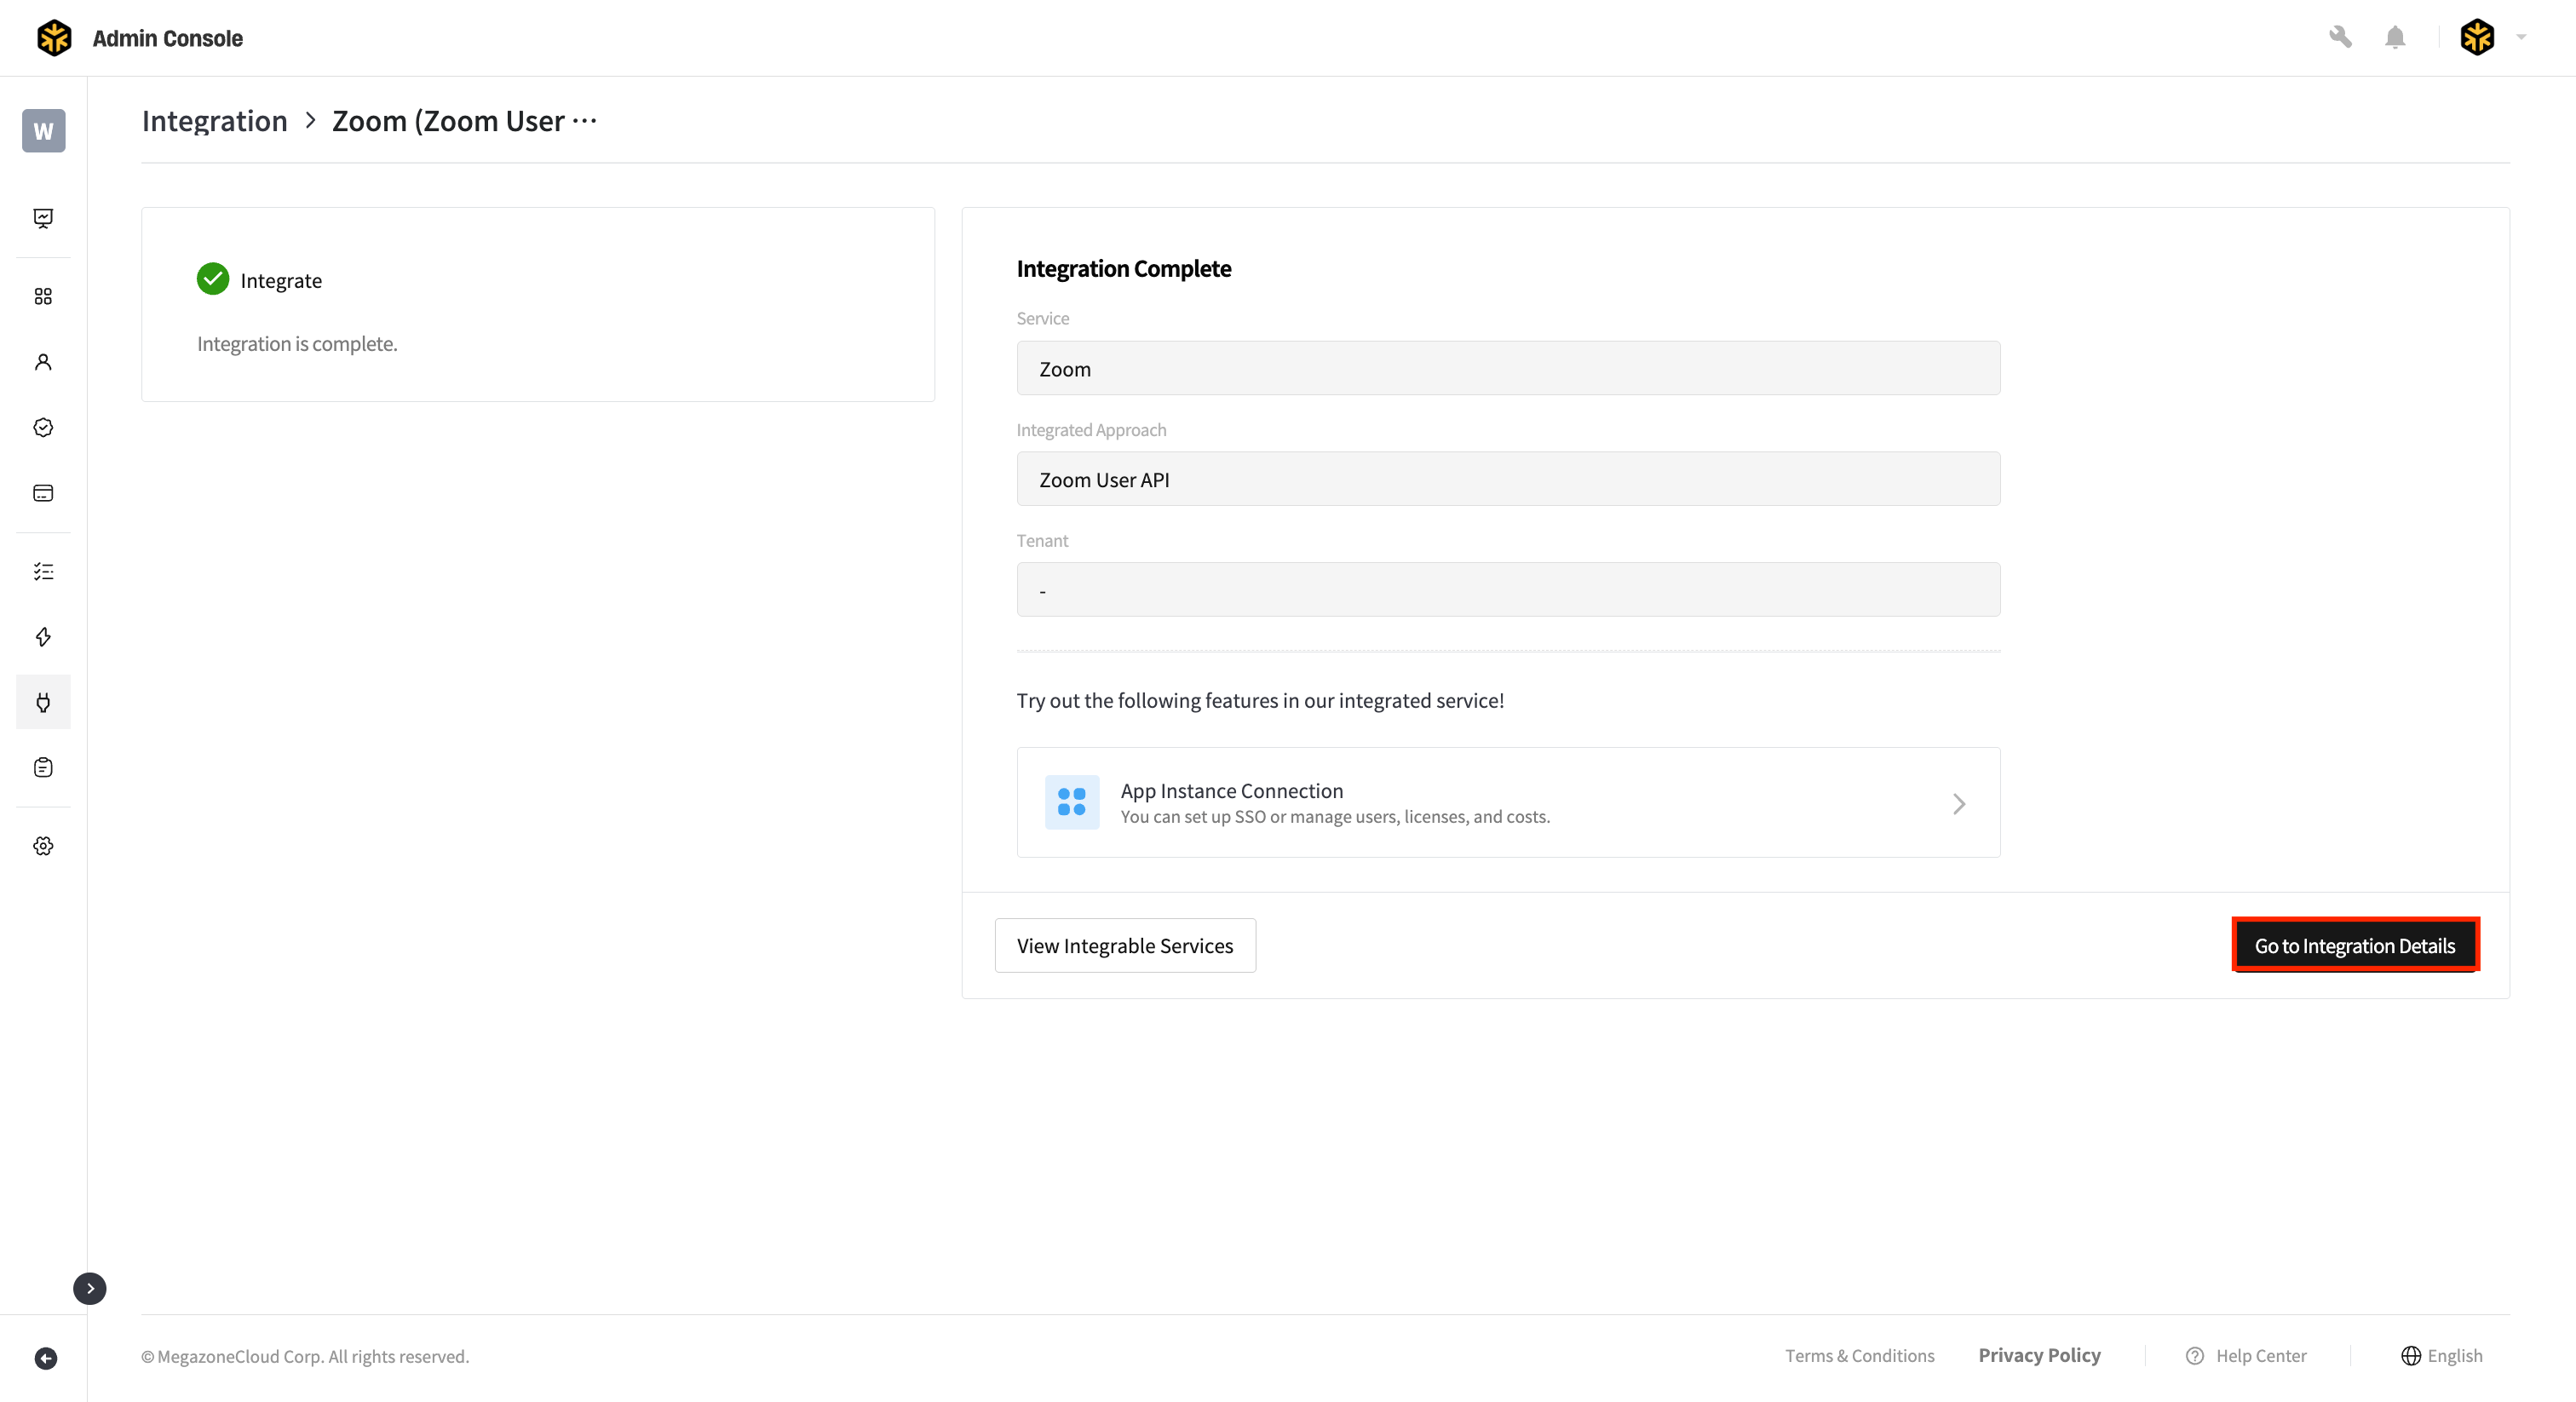Open the verified badge sidebar icon

click(43, 427)
